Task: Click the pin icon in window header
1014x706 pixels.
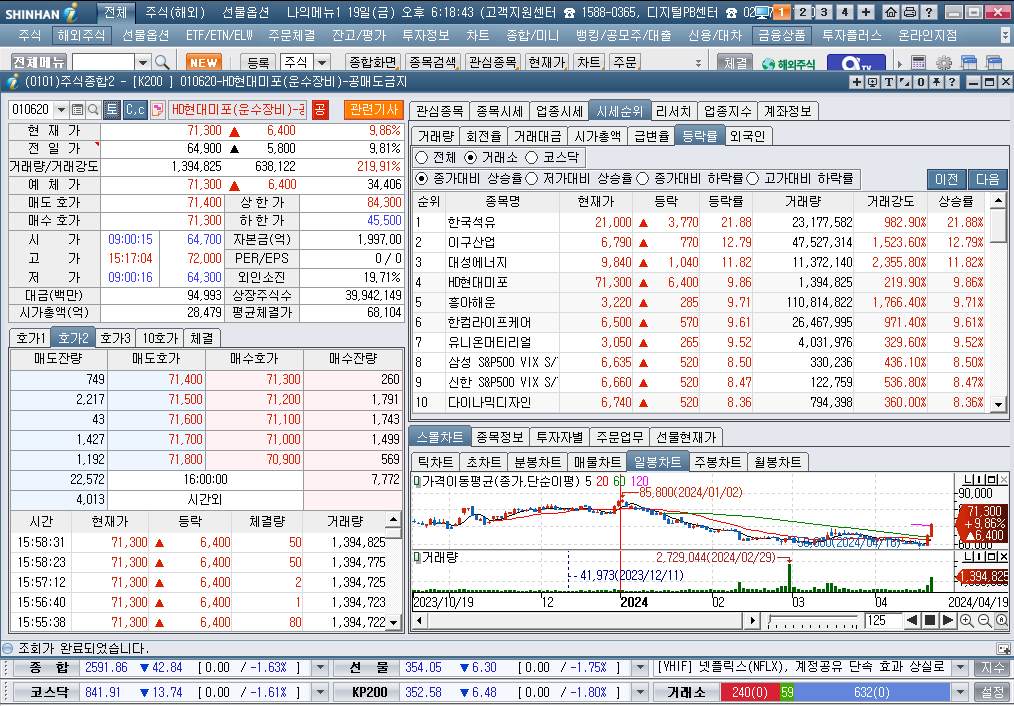Action: pos(936,82)
